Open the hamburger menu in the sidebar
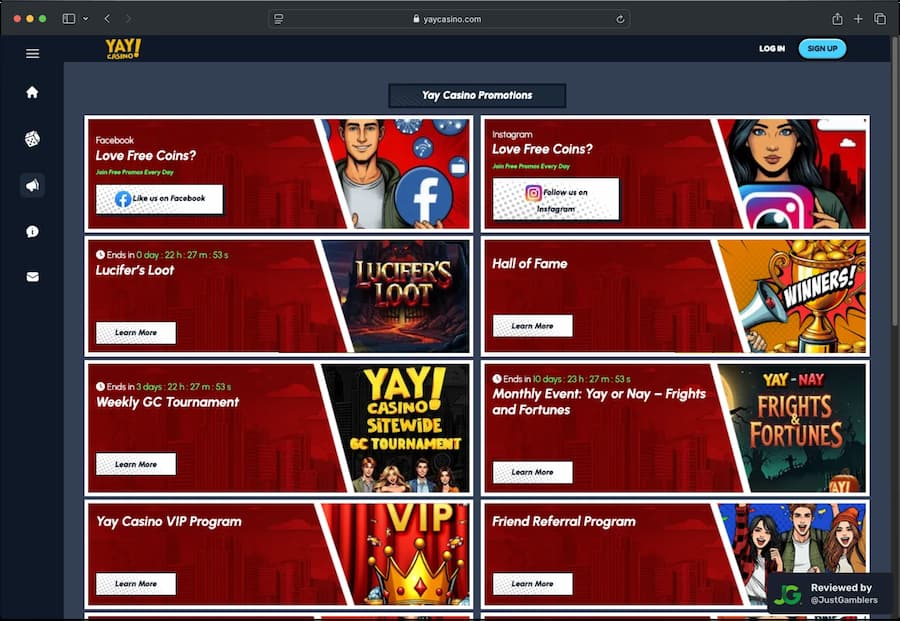 click(x=32, y=53)
